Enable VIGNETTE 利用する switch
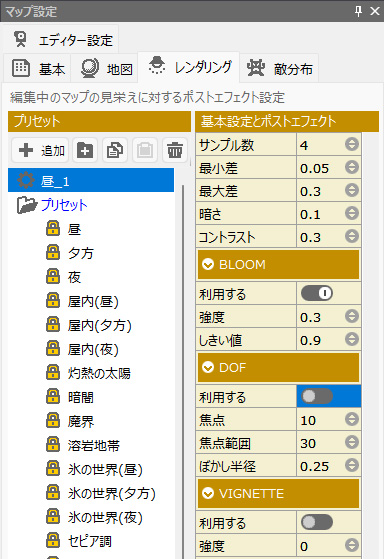Viewport: 384px width, 559px height. (x=317, y=523)
